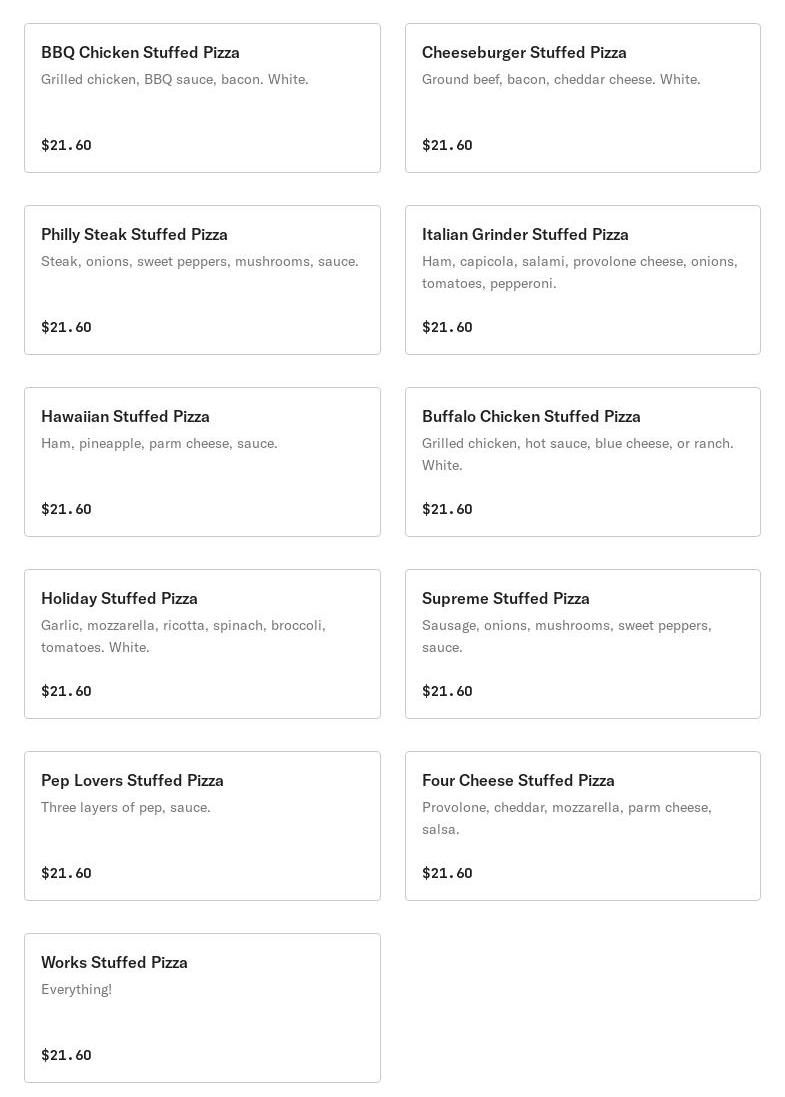This screenshot has height=1097, width=785.
Task: Select the Four Cheese Stuffed Pizza title
Action: click(x=518, y=780)
